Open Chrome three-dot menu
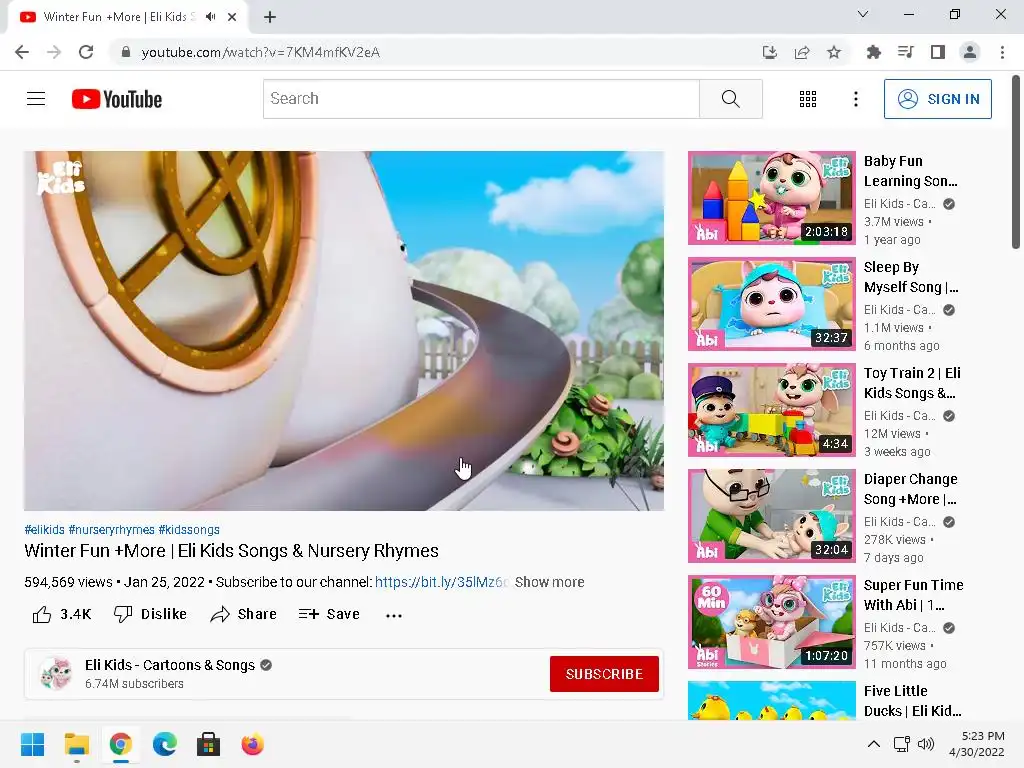This screenshot has height=768, width=1024. click(1002, 52)
